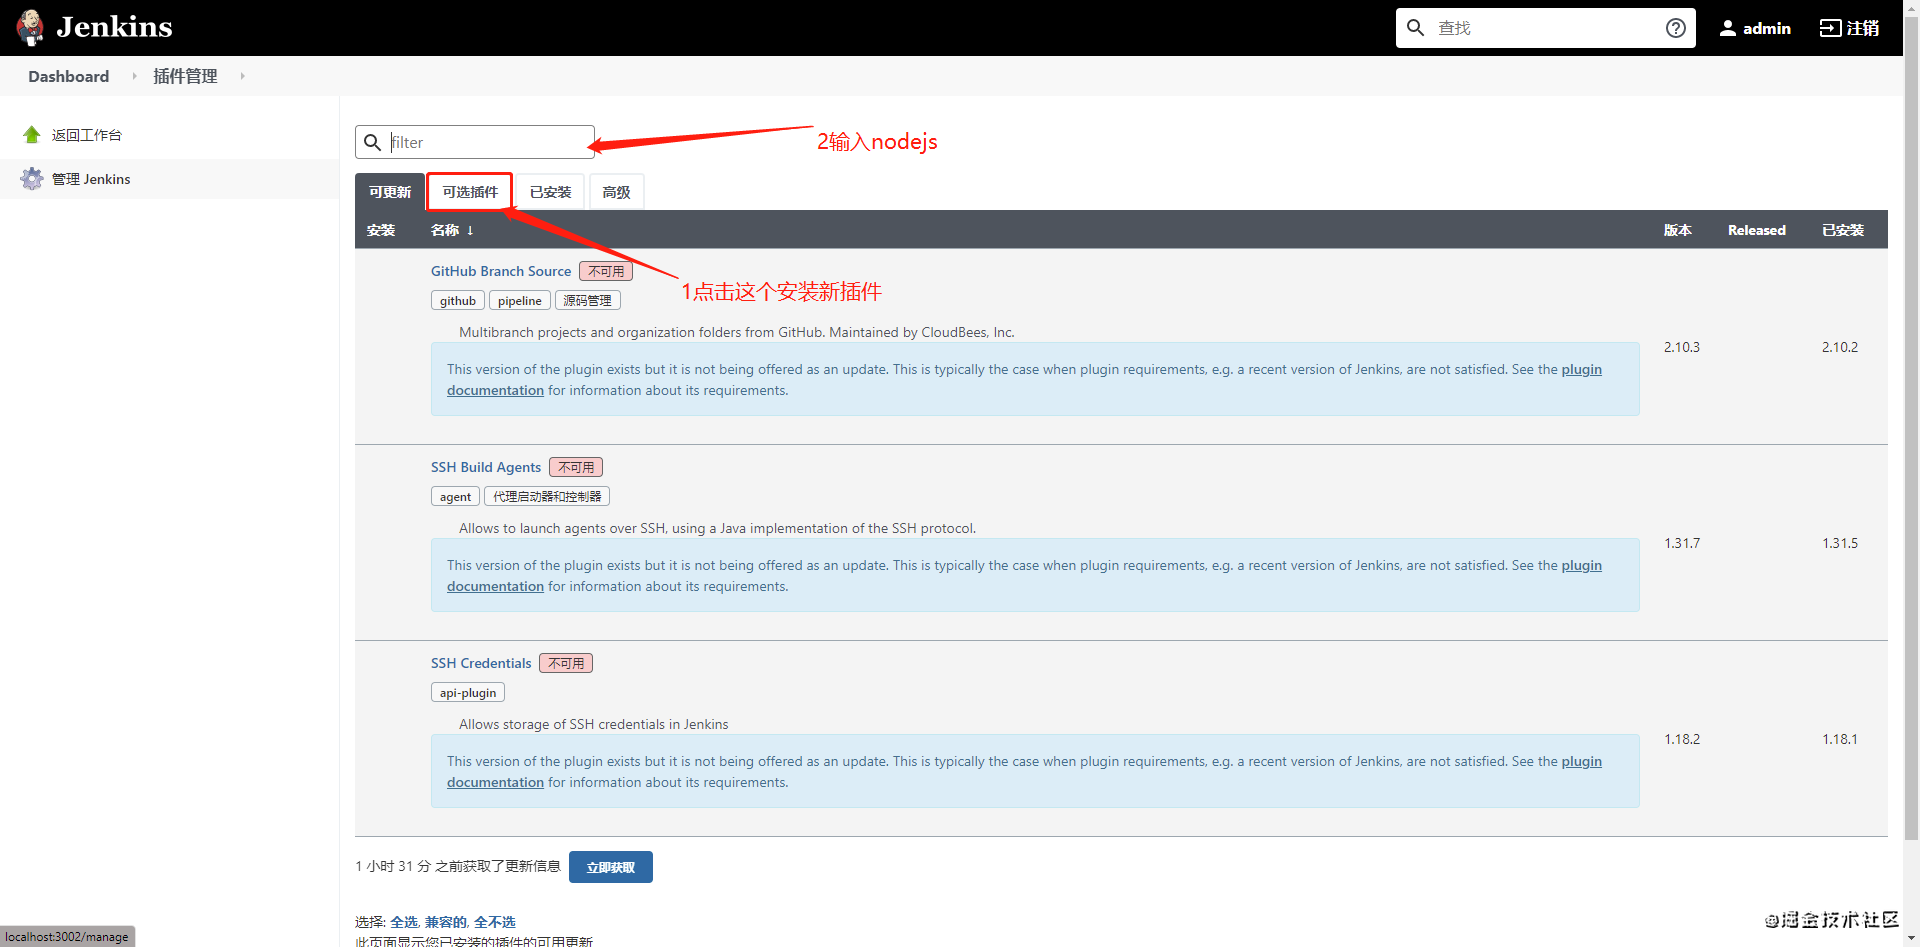Switch to the 可选插件 tab
The image size is (1920, 947).
pos(470,192)
